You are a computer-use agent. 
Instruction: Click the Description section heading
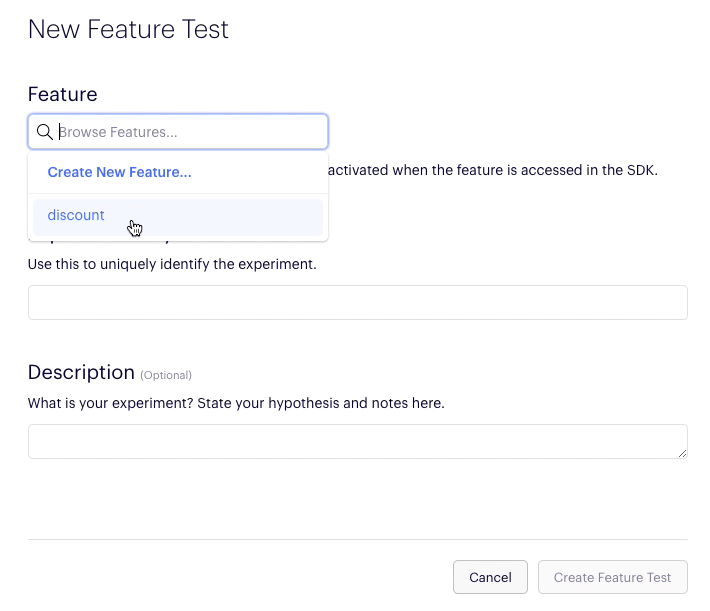point(81,372)
